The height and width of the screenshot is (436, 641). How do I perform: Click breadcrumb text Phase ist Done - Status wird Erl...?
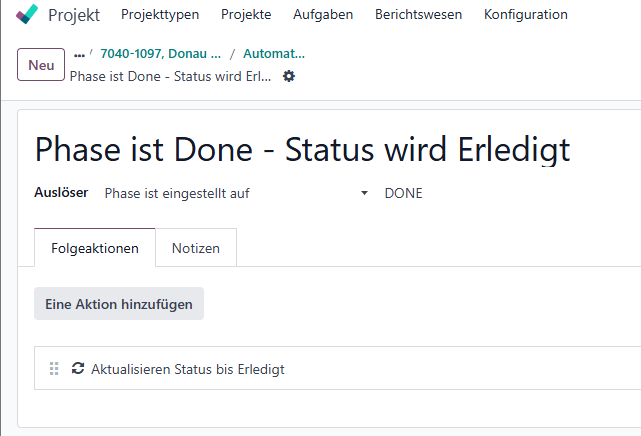coord(170,76)
